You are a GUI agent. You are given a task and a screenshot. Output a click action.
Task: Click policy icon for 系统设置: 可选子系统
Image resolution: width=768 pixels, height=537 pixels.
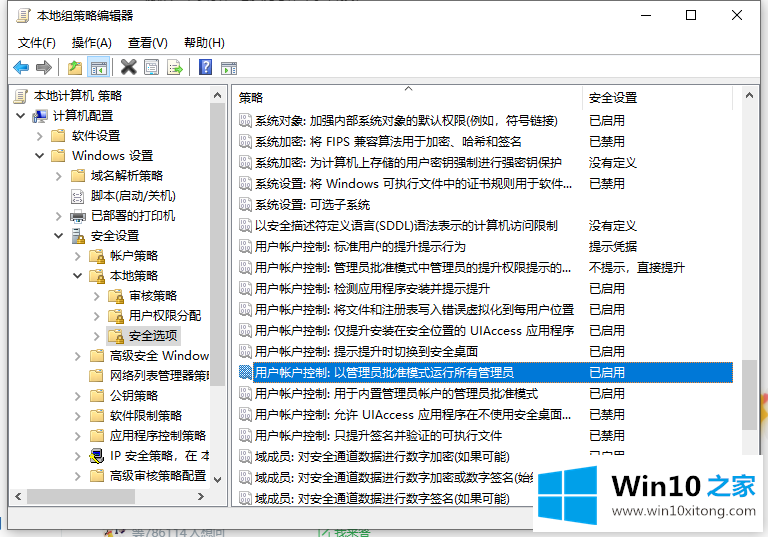(x=245, y=204)
